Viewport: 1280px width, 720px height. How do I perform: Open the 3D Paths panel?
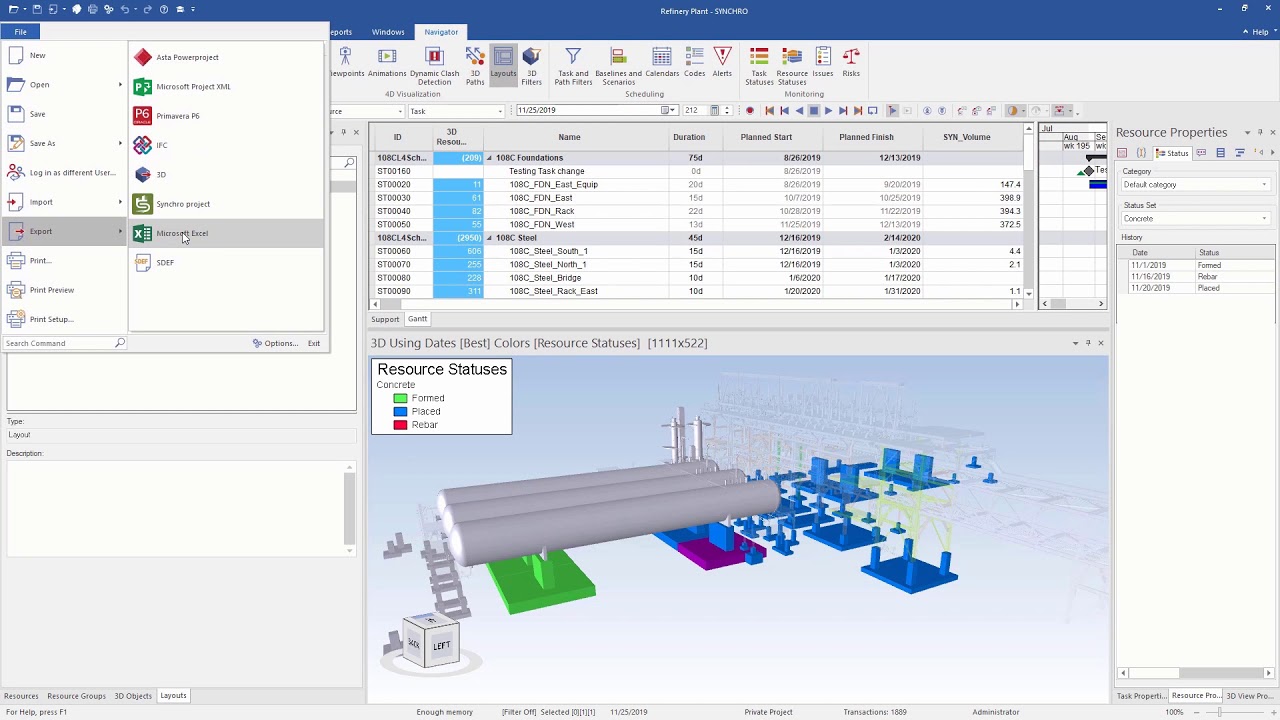tap(475, 66)
